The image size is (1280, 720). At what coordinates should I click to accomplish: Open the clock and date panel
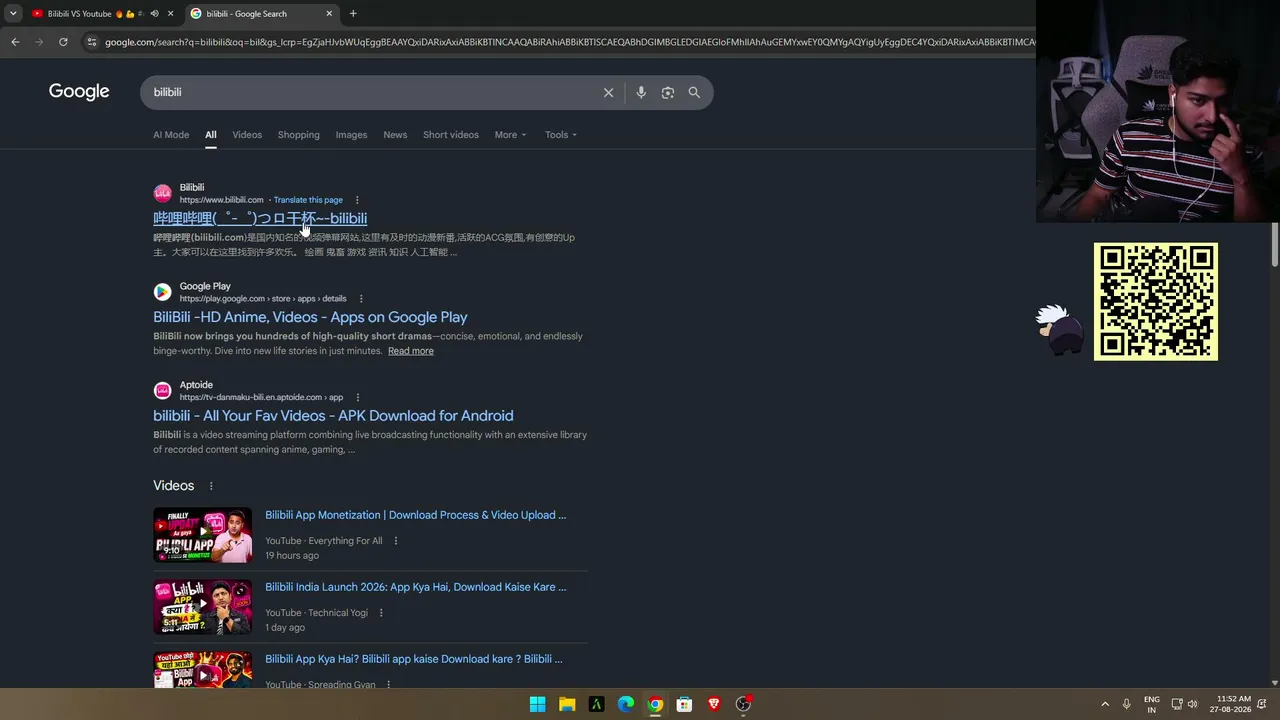click(1230, 704)
